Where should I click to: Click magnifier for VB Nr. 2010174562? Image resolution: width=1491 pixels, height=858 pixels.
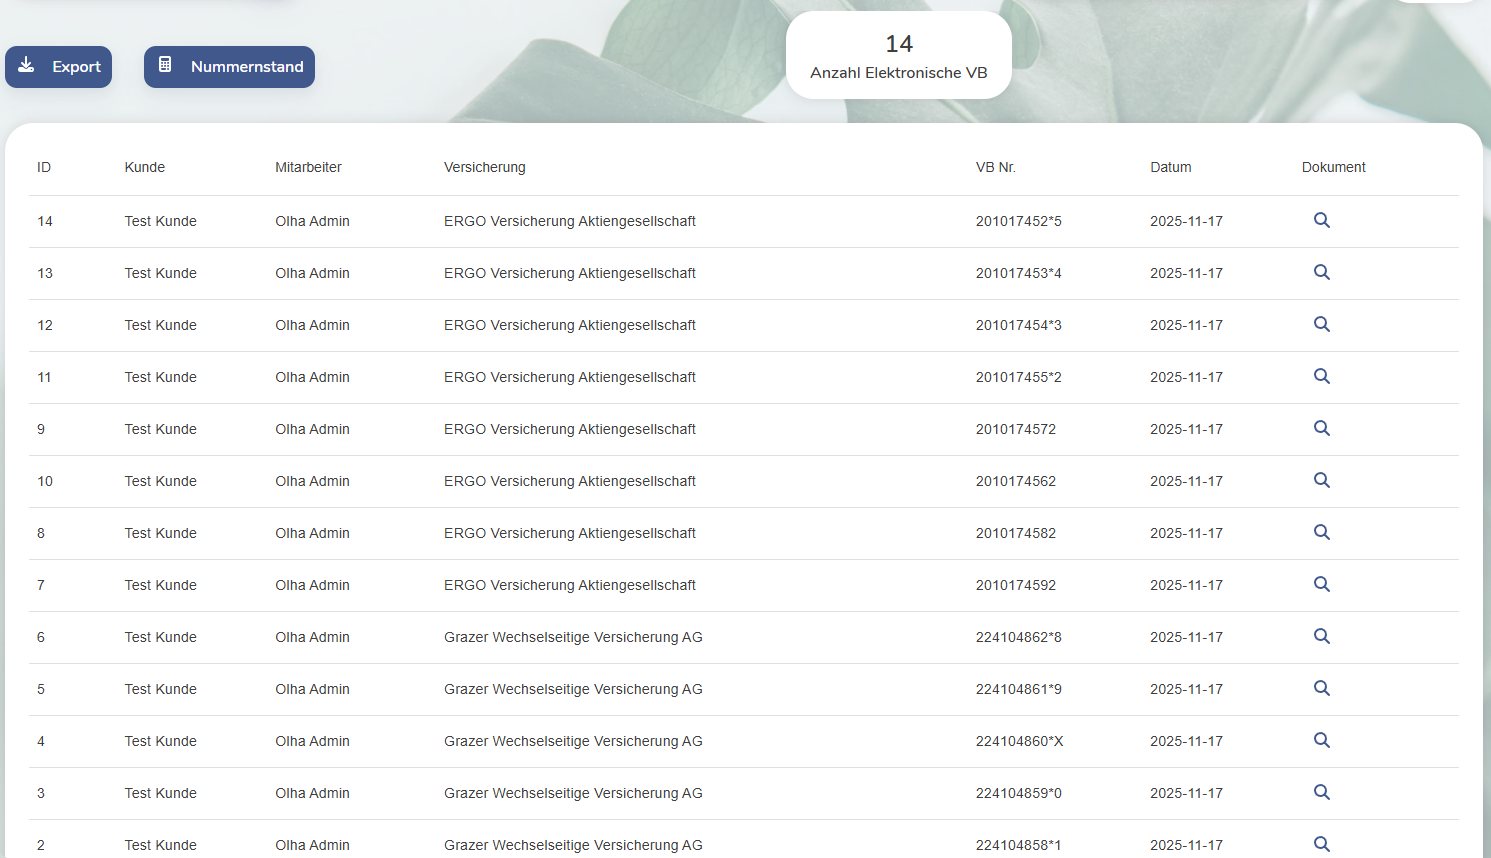(1321, 481)
